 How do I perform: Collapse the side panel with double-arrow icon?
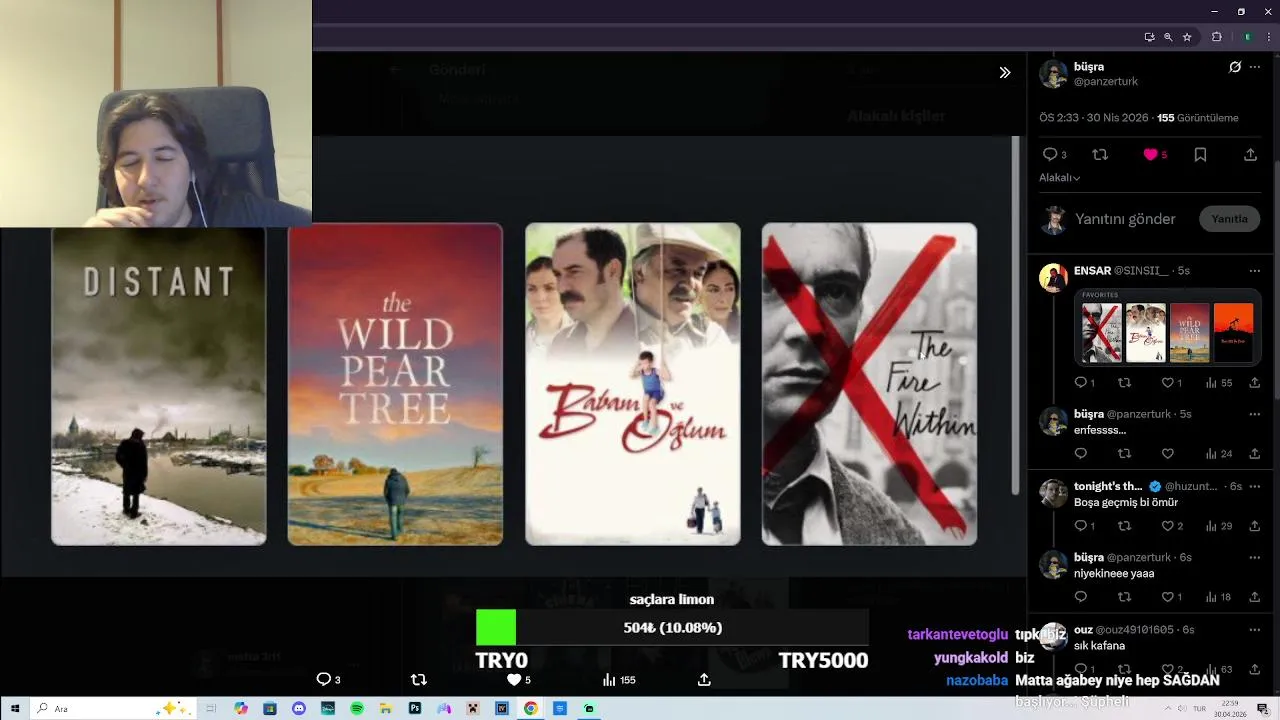[x=1004, y=72]
